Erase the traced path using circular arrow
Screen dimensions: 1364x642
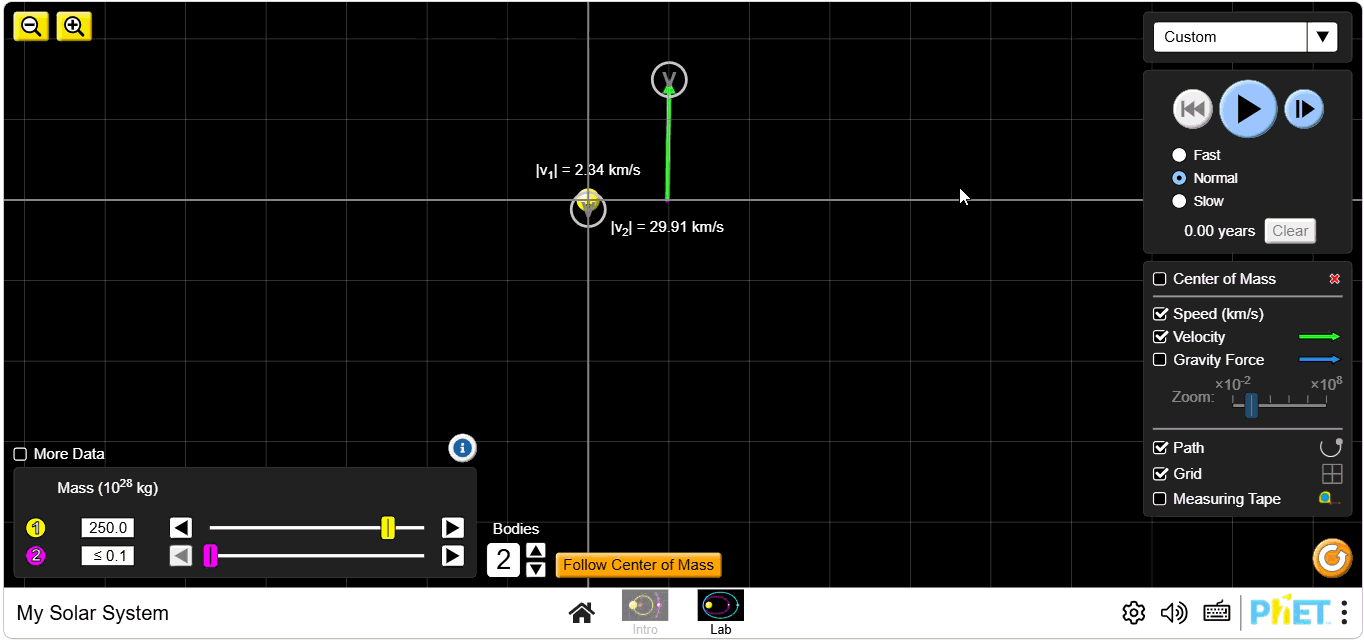pyautogui.click(x=1330, y=447)
